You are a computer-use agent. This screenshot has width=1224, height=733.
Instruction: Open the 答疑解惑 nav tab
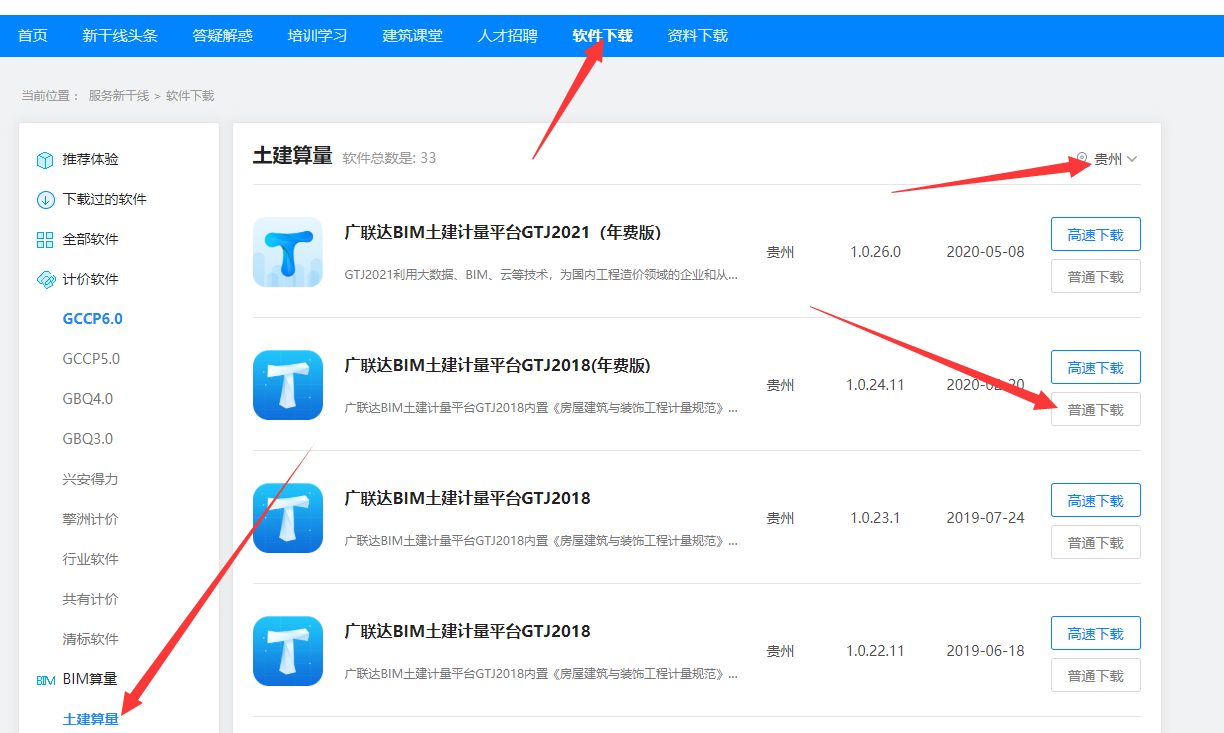(222, 36)
